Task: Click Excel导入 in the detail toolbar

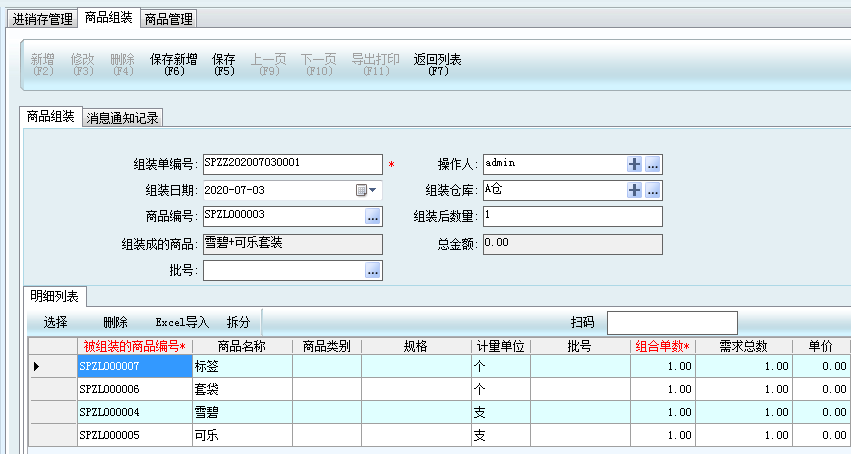Action: pyautogui.click(x=181, y=322)
